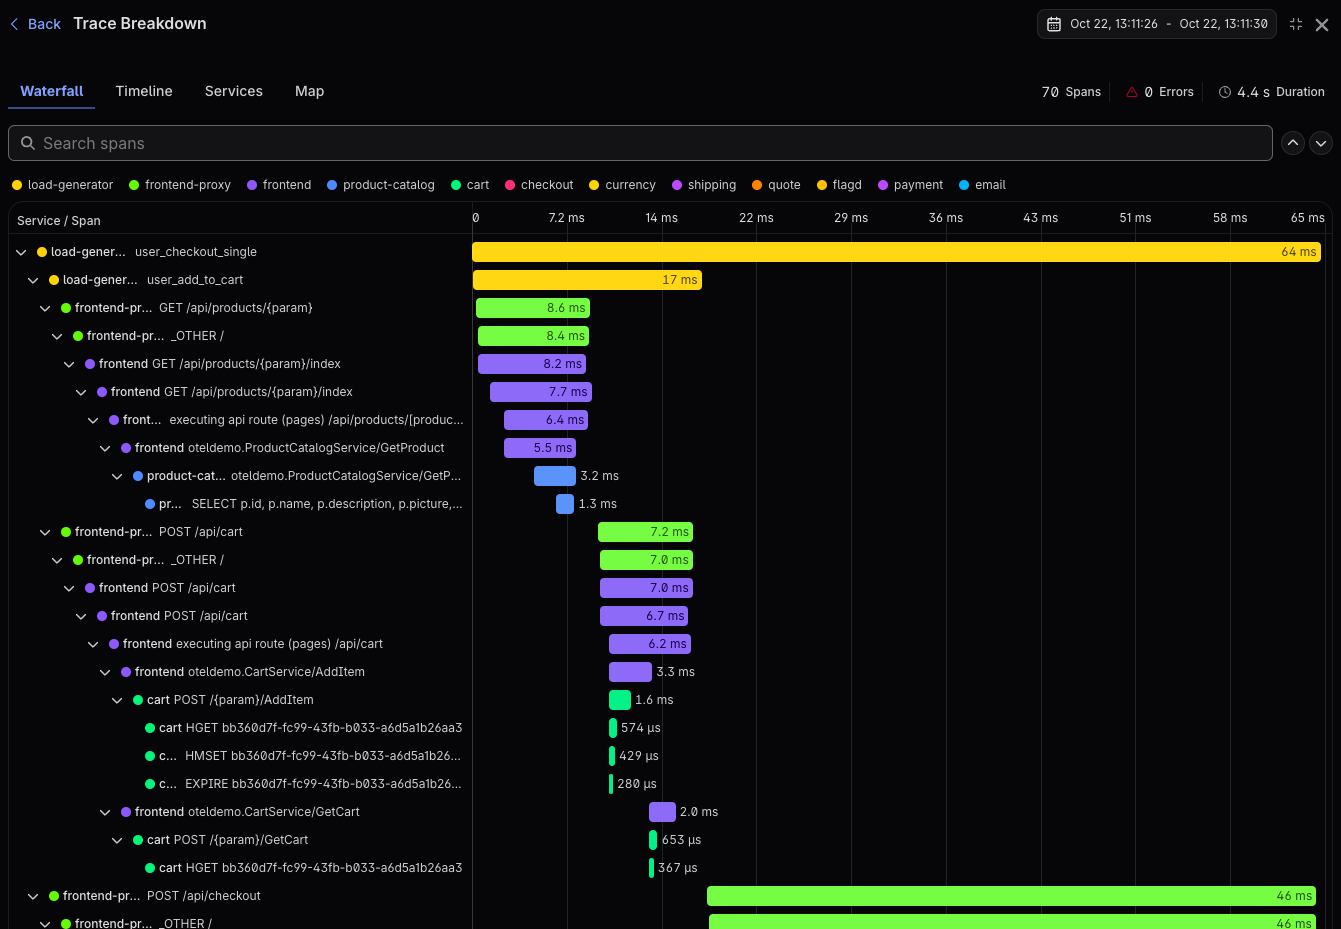
Task: Click the red error triangle icon
Action: [x=1132, y=92]
